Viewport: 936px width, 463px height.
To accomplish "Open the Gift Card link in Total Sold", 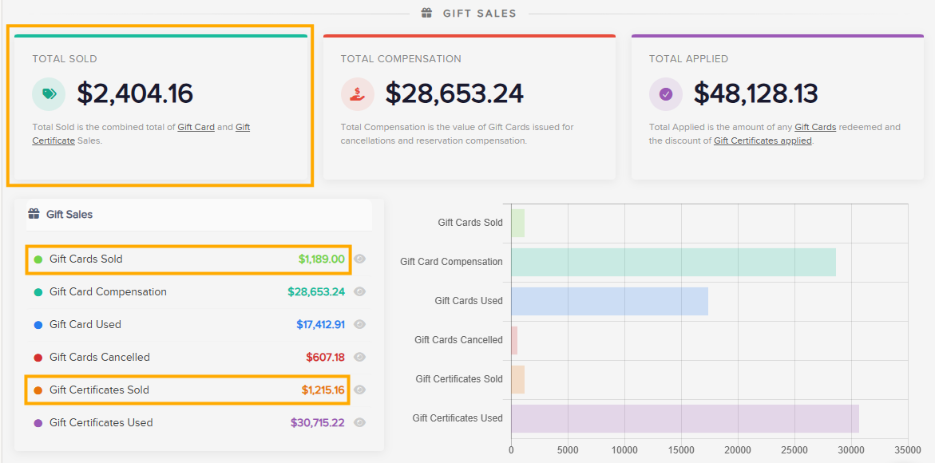I will click(196, 127).
